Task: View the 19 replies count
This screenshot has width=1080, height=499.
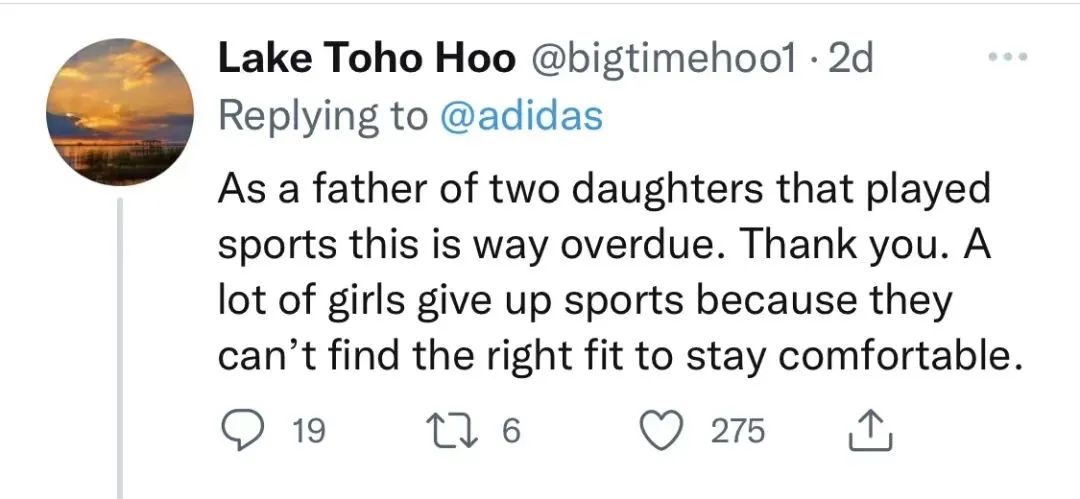Action: [309, 432]
